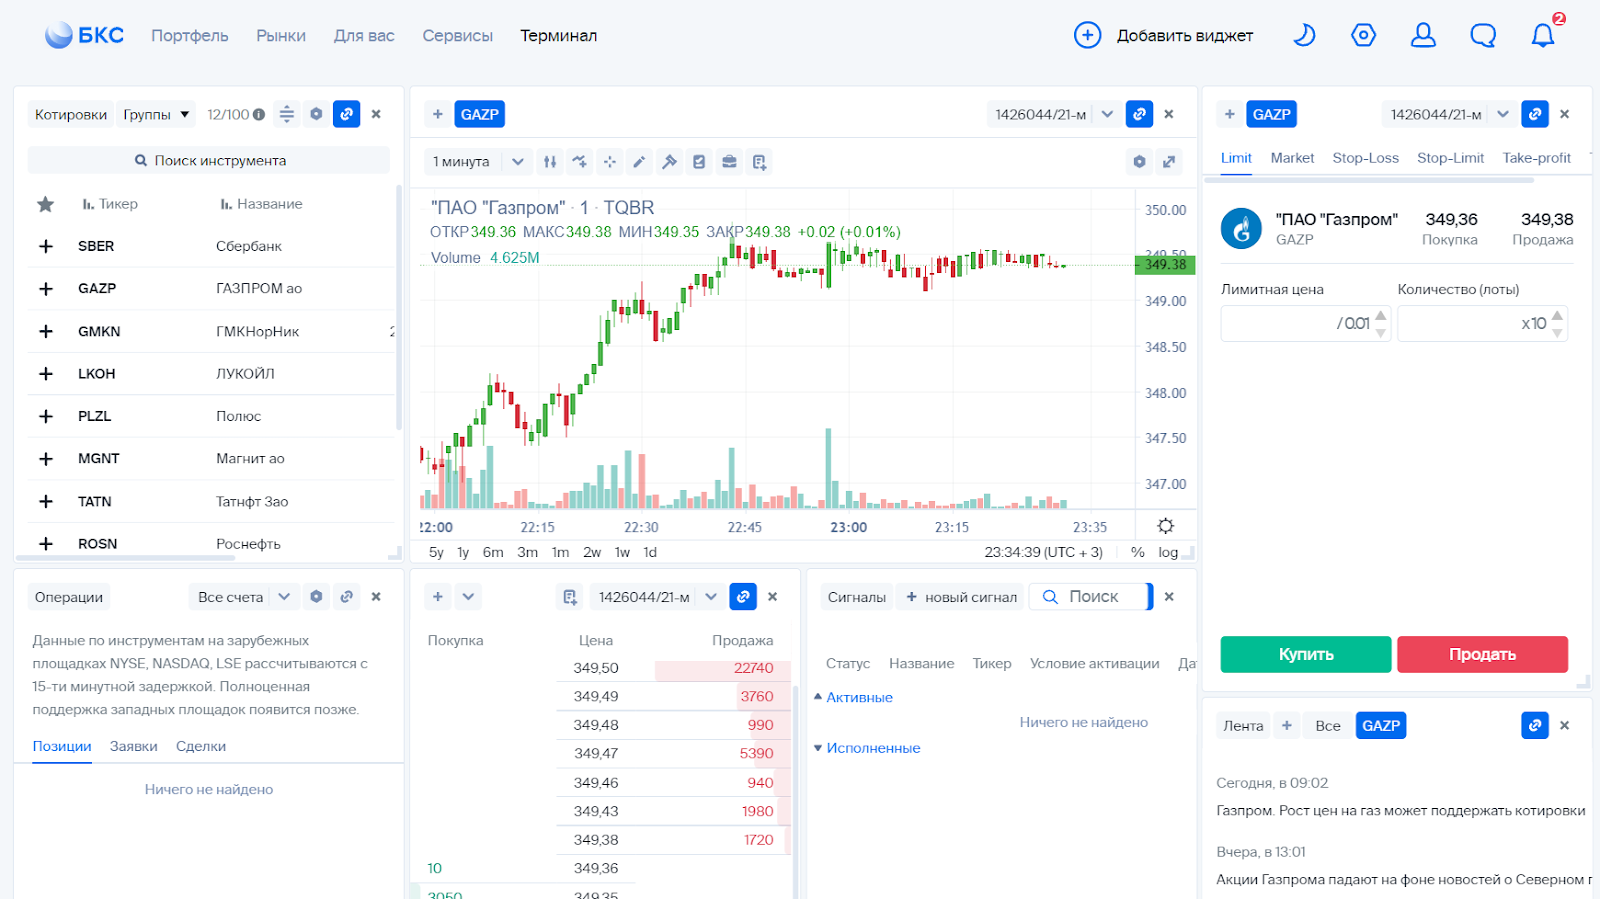Switch to the Stop-Loss order tab
The width and height of the screenshot is (1600, 899).
click(1365, 158)
